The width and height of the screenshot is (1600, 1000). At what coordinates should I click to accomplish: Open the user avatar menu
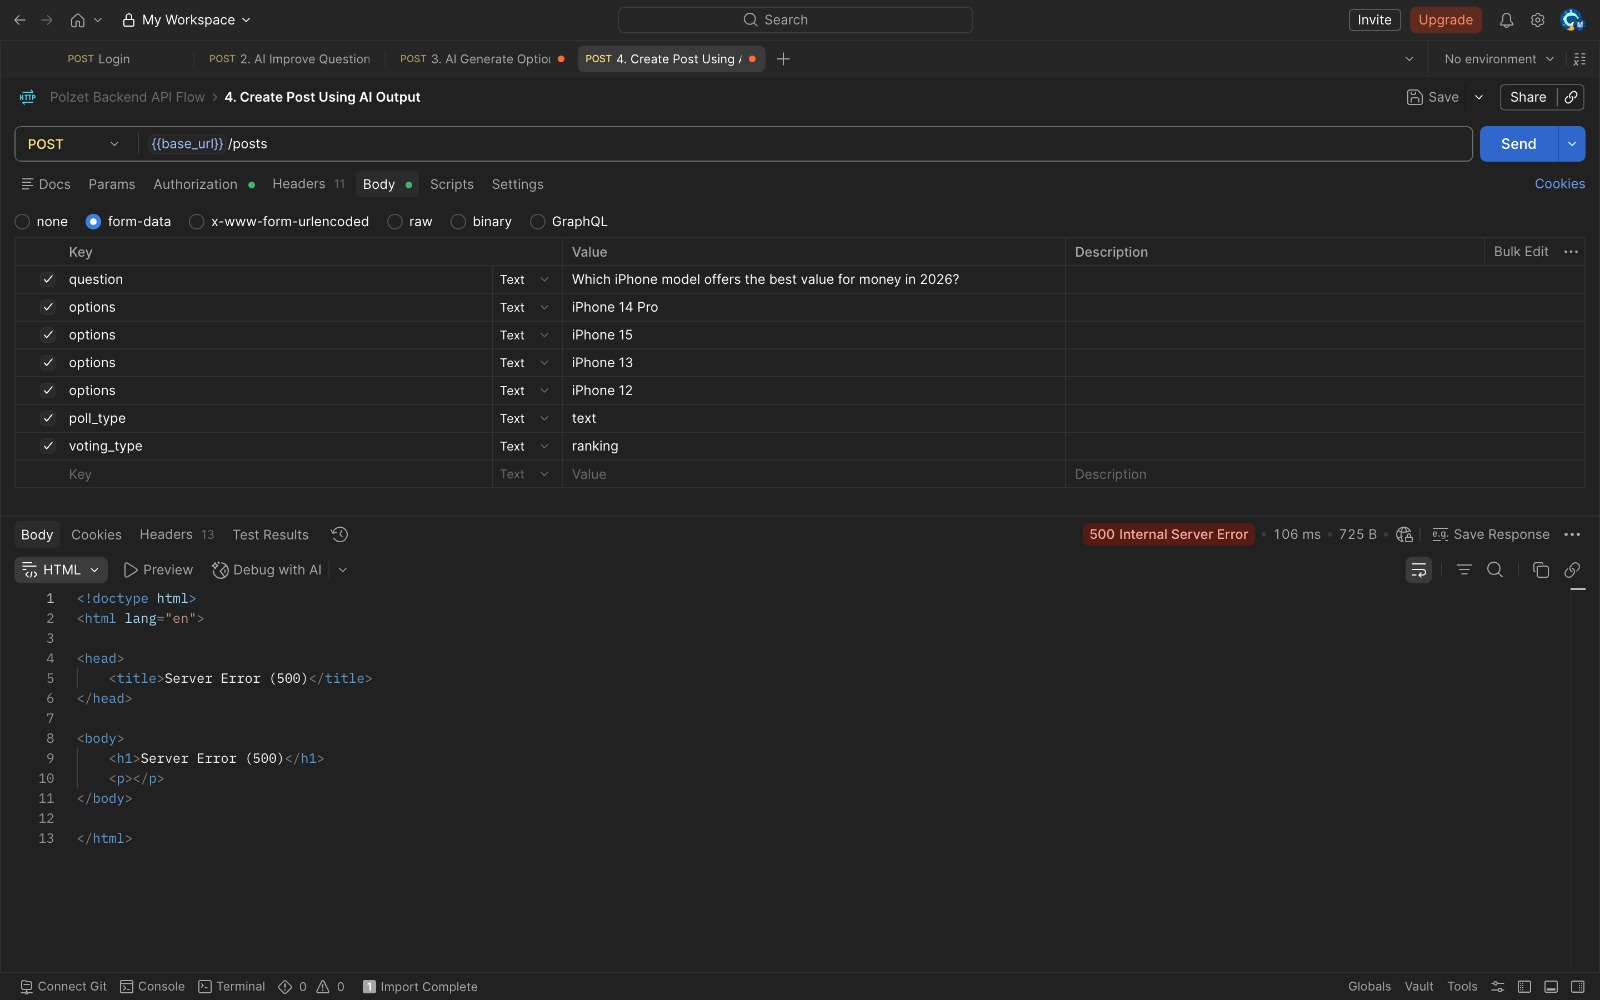pyautogui.click(x=1572, y=20)
